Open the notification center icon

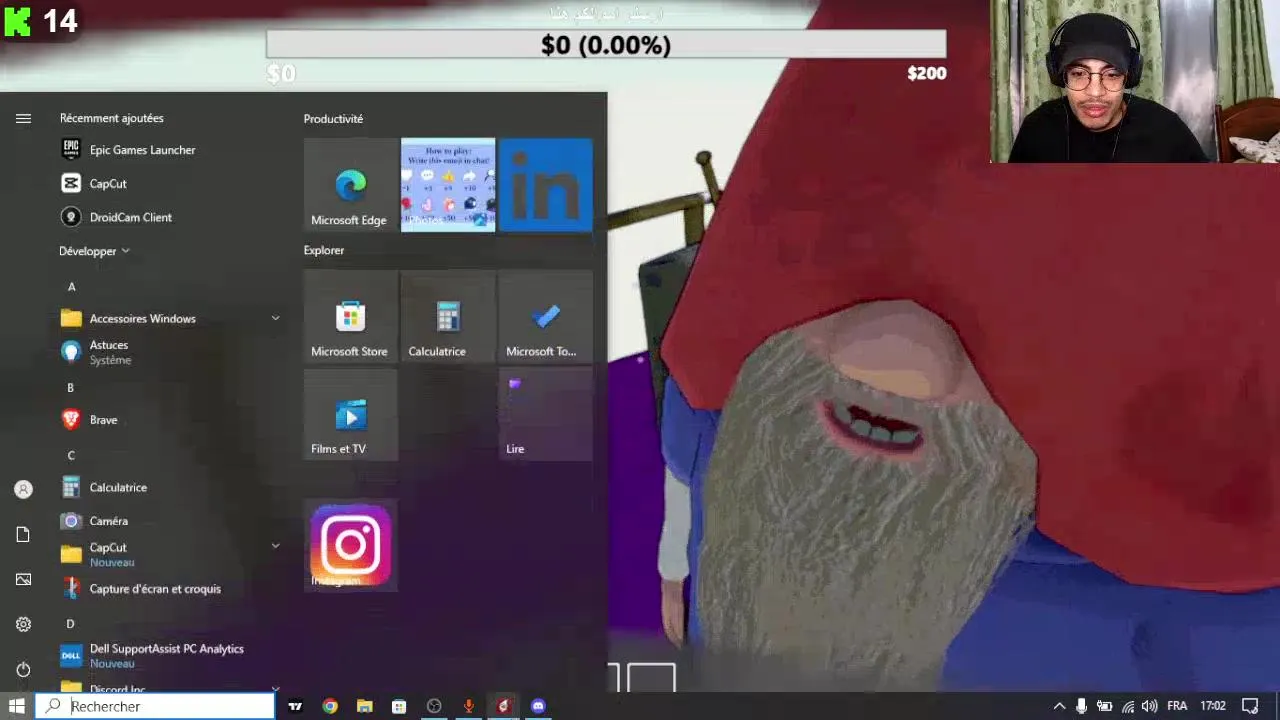pos(1250,706)
